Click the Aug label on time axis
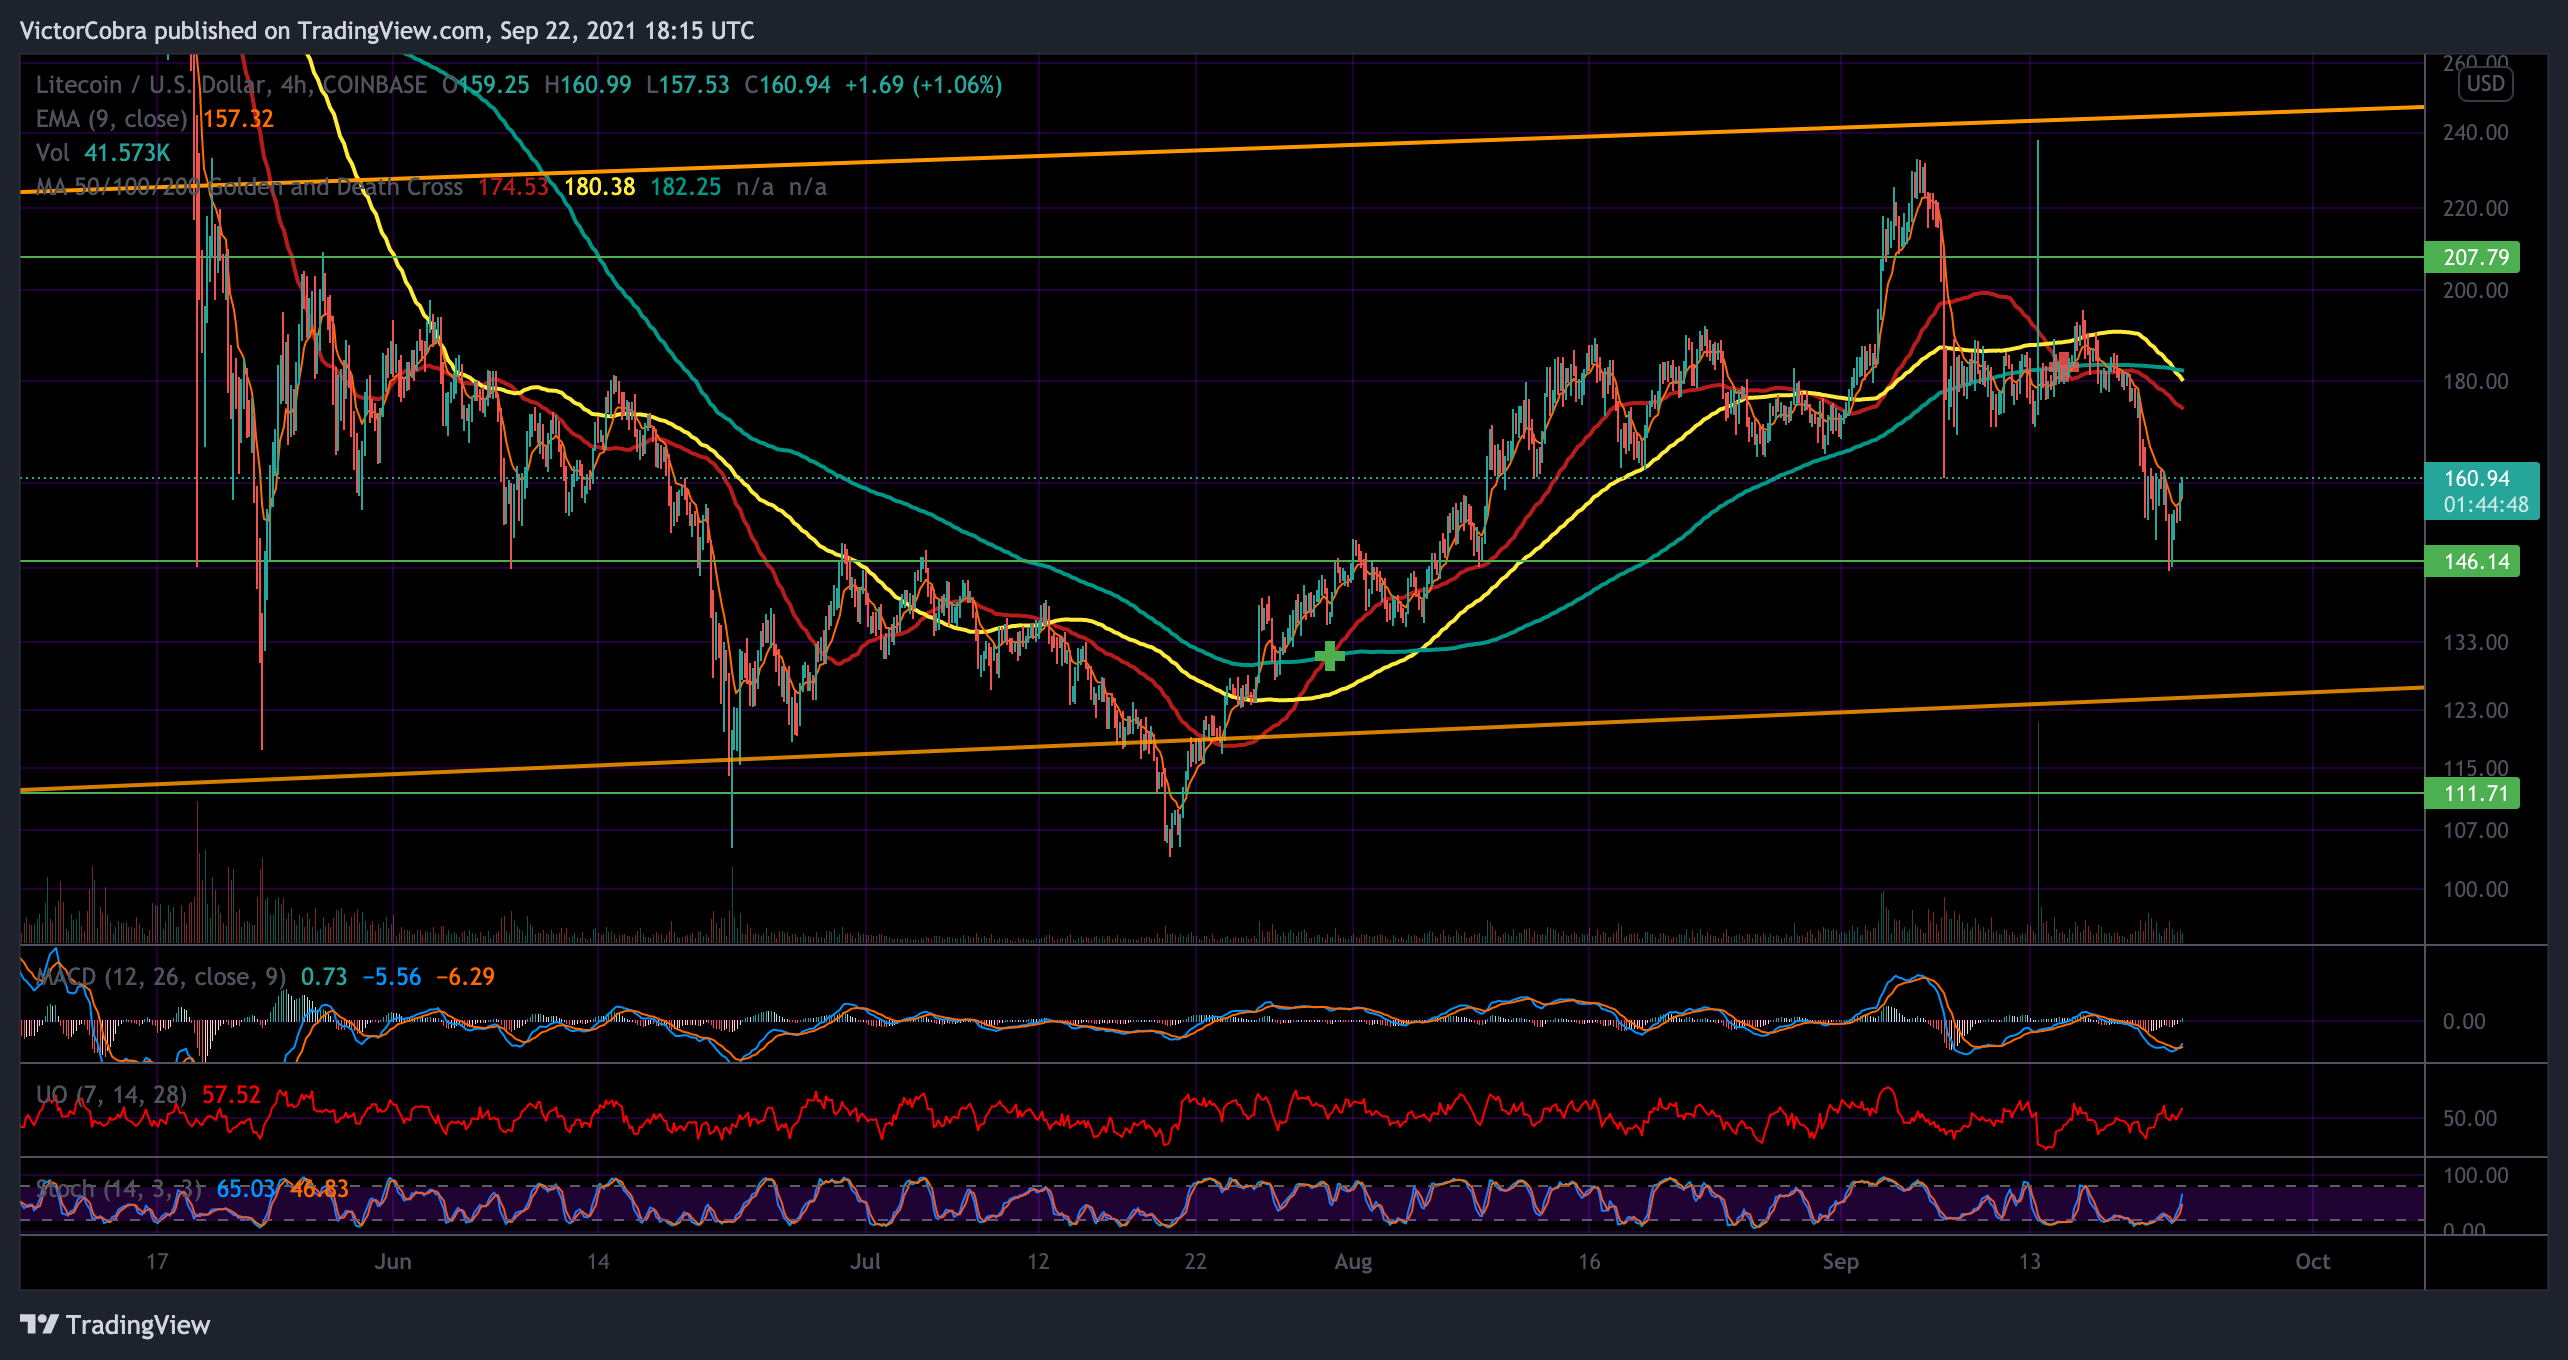This screenshot has height=1360, width=2568. (x=1353, y=1262)
